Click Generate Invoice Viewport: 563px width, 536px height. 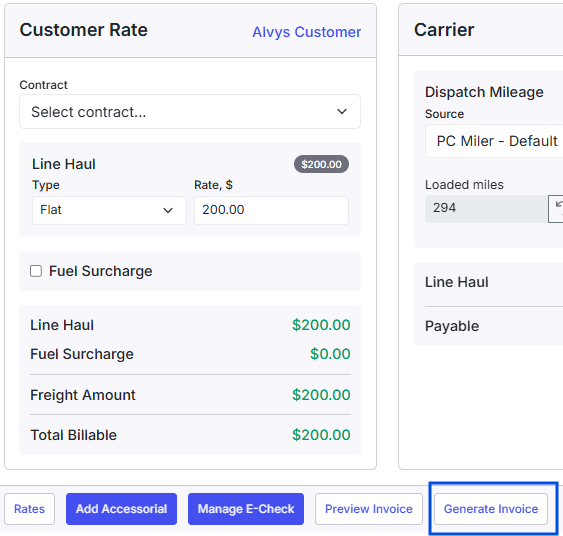(491, 509)
